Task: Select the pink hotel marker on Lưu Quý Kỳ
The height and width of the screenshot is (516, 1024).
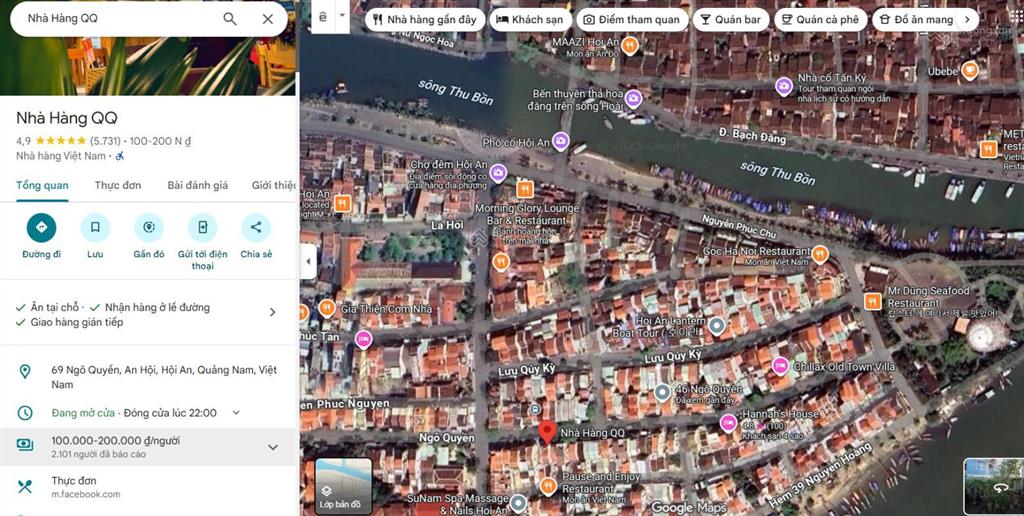Action: click(363, 339)
